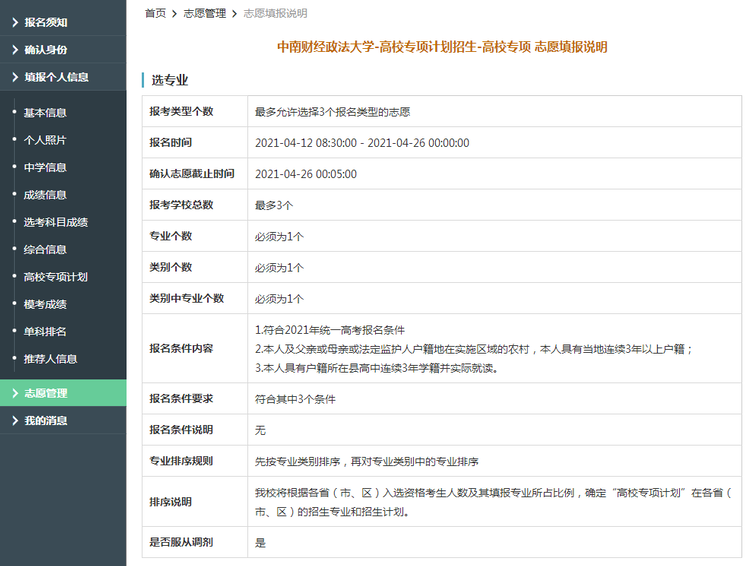
Task: Select 选考科目成绩 in the sidebar
Action: click(56, 222)
